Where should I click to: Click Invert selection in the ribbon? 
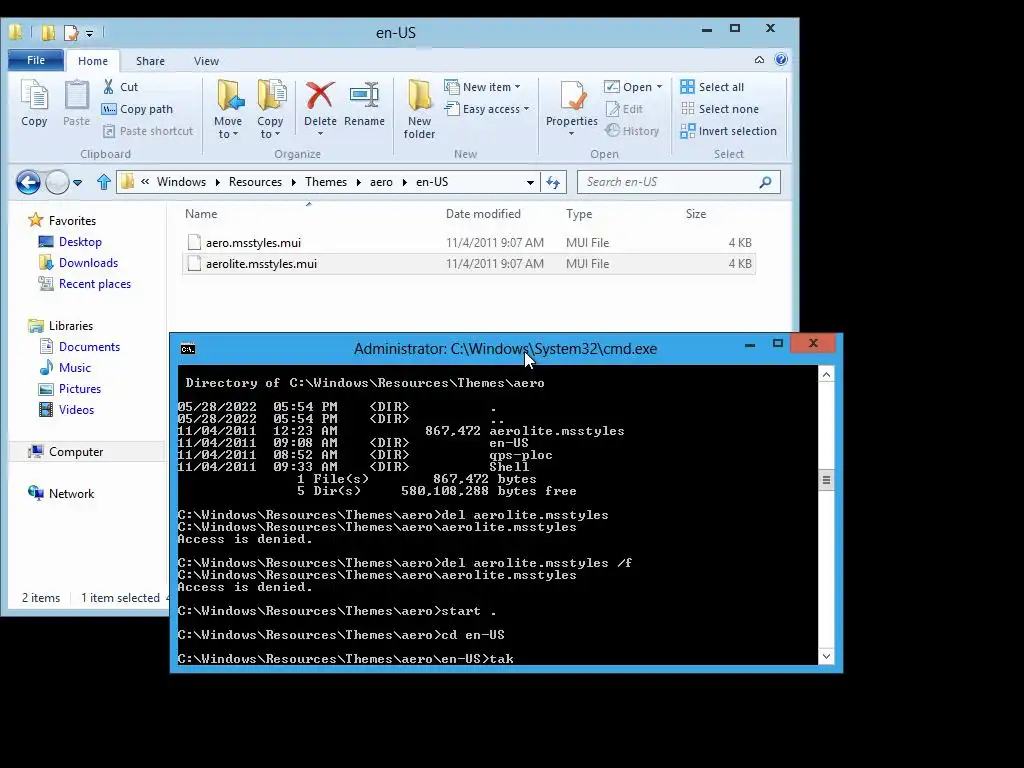point(729,131)
